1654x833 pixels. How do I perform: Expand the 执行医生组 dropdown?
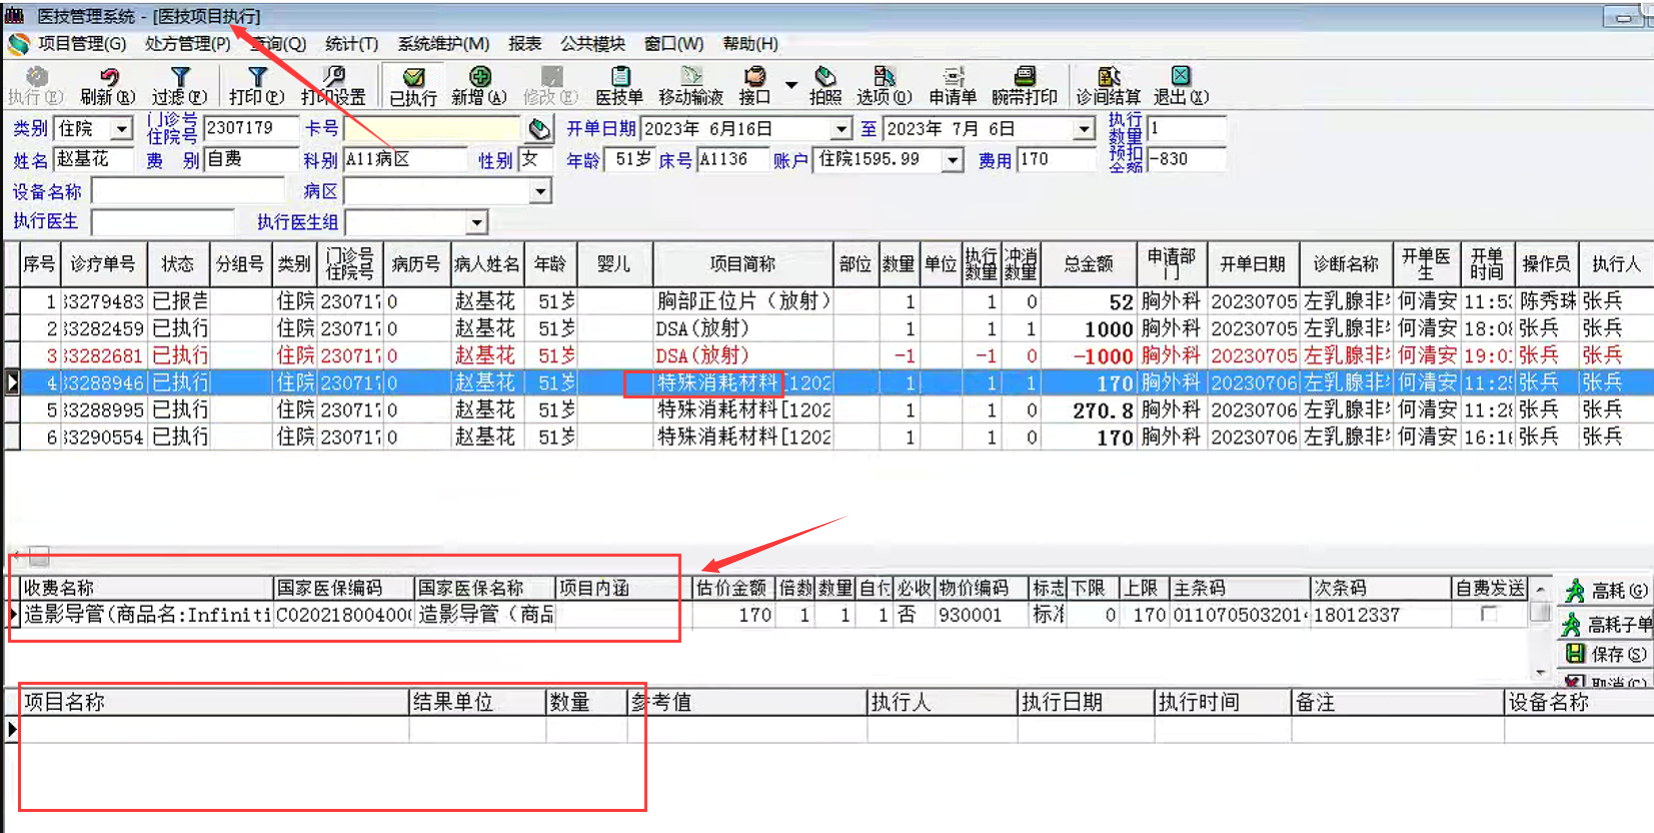pyautogui.click(x=477, y=222)
